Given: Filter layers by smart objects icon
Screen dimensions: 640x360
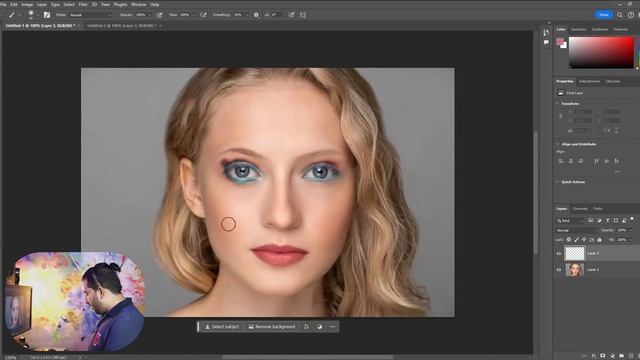Looking at the screenshot, I should point(624,220).
